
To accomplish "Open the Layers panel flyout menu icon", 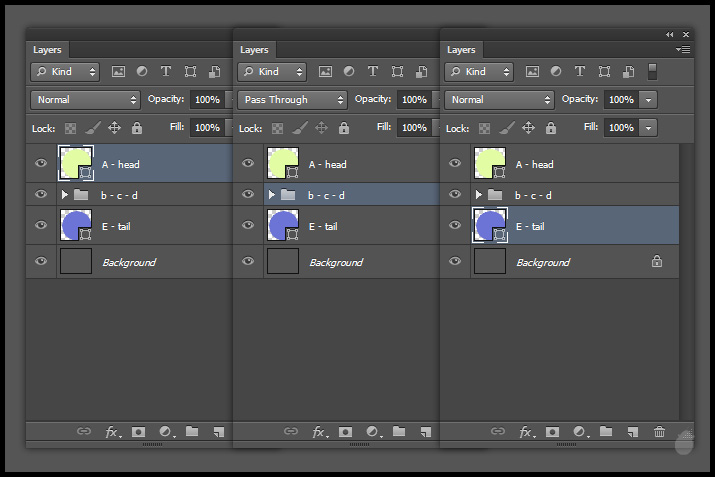I will (683, 49).
